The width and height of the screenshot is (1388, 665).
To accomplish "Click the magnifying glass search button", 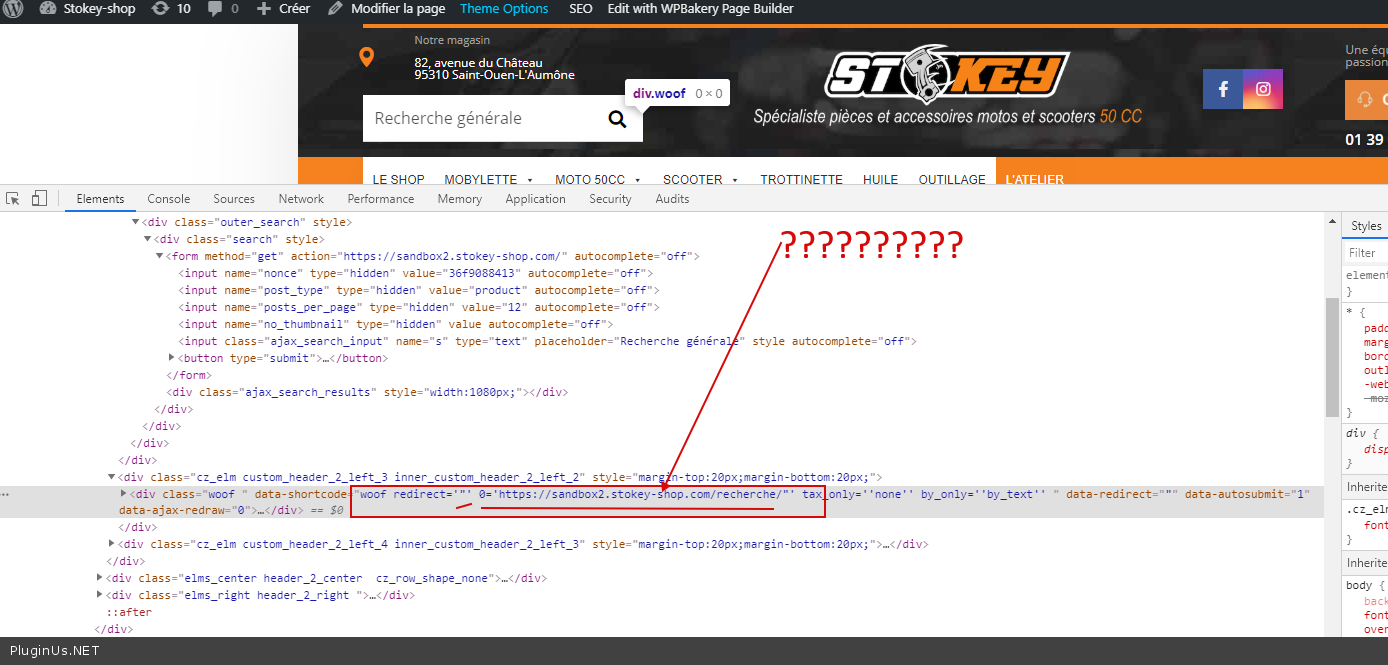I will pyautogui.click(x=617, y=119).
